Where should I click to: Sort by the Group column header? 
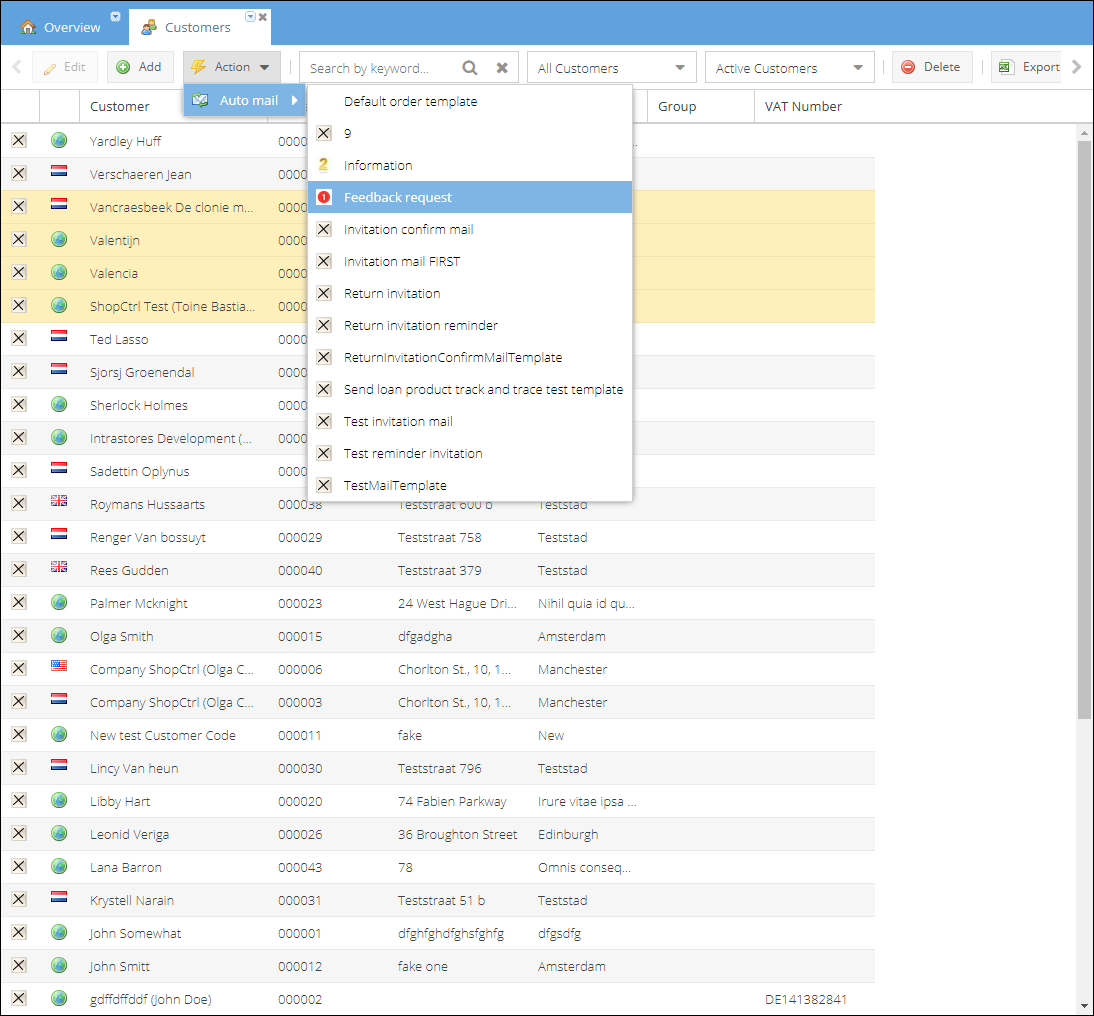point(700,106)
